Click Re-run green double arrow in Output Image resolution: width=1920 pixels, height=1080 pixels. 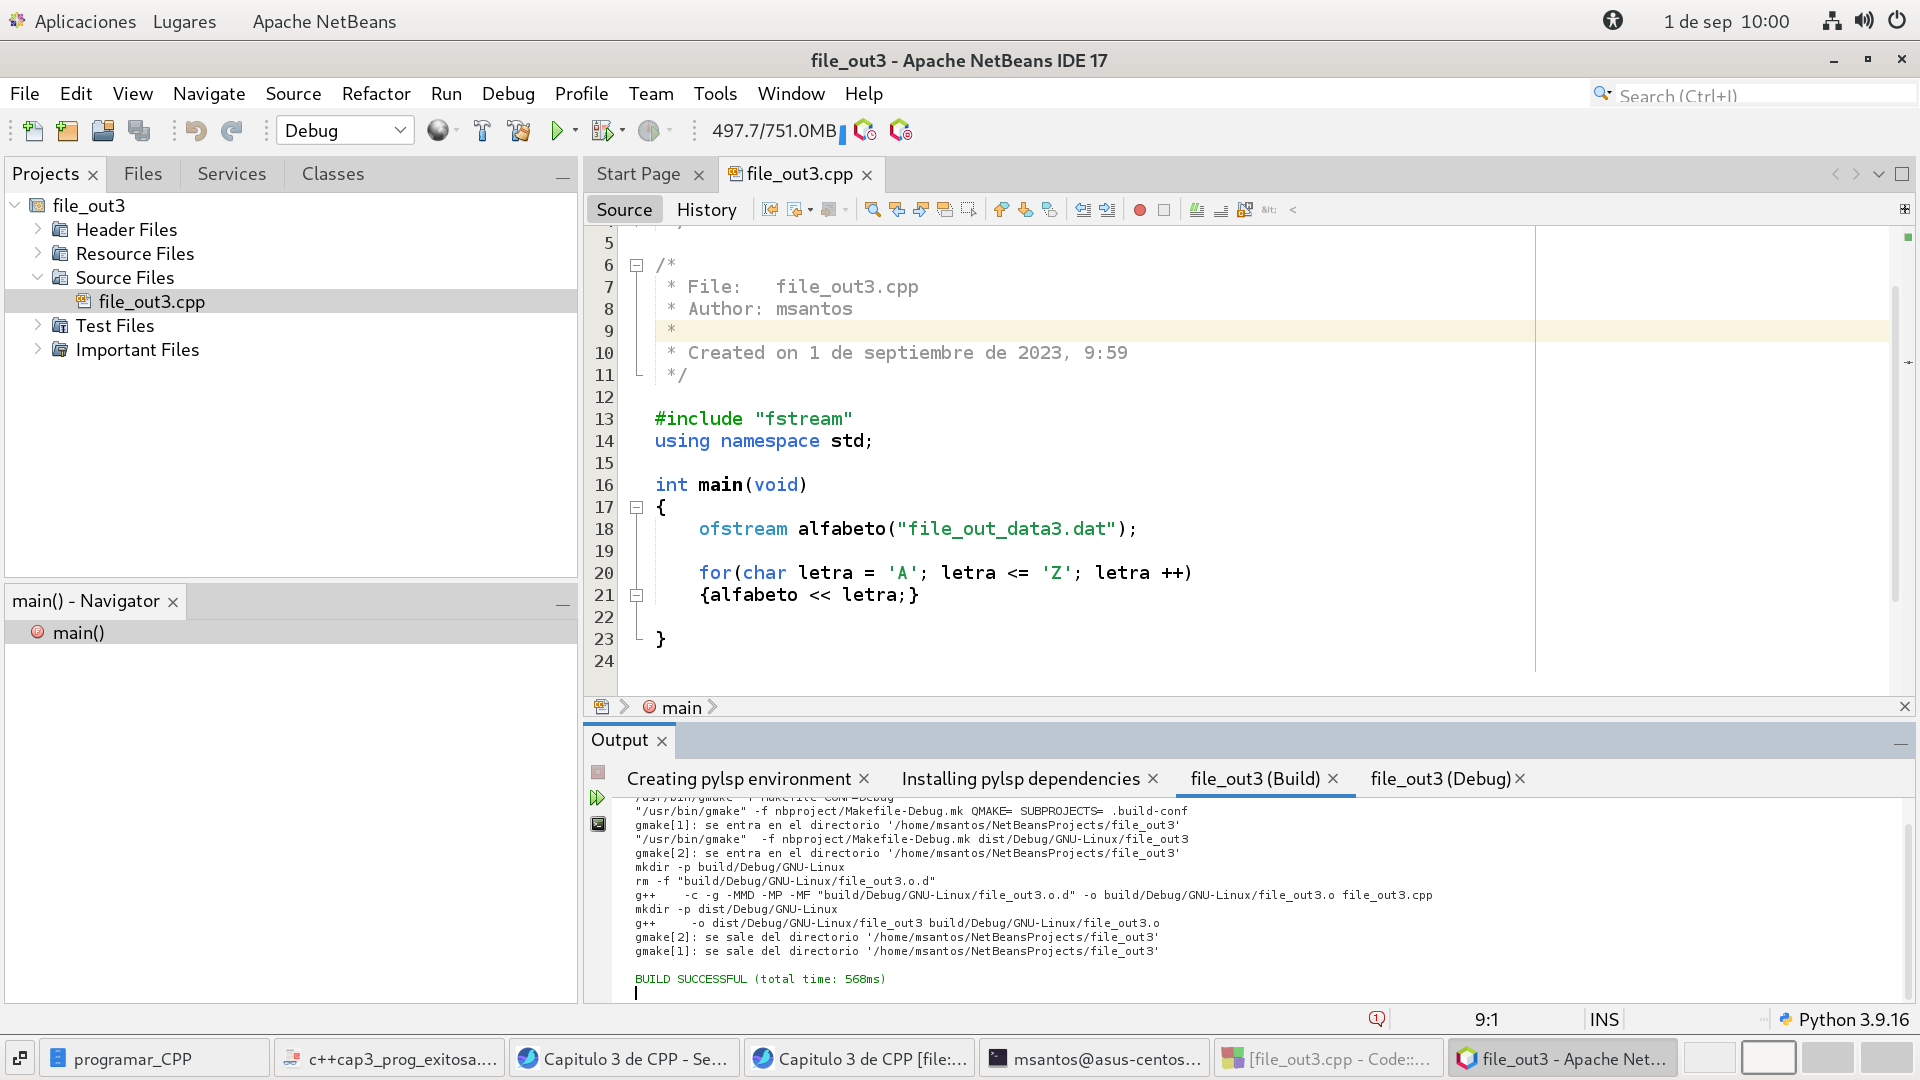coord(597,798)
